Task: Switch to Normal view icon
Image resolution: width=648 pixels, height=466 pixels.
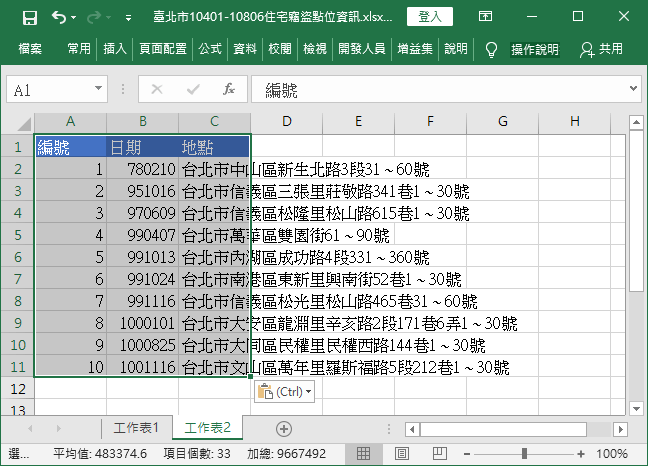Action: tap(363, 454)
